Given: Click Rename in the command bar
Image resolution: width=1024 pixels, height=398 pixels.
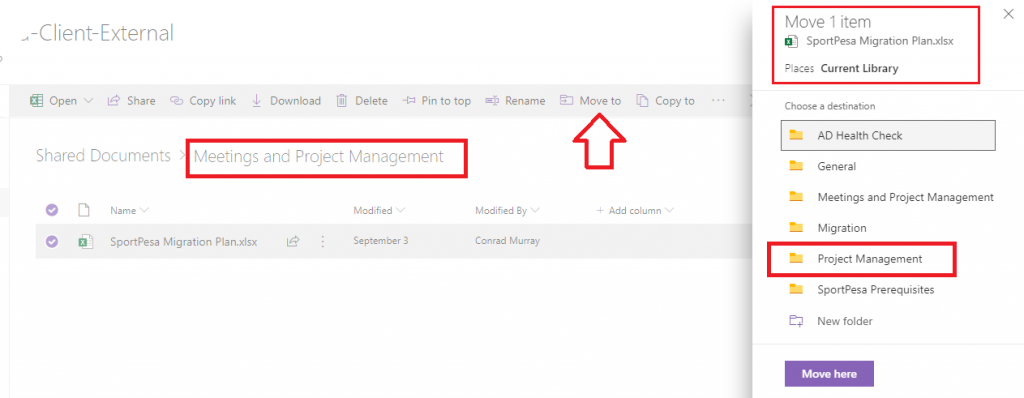Looking at the screenshot, I should click(x=515, y=101).
